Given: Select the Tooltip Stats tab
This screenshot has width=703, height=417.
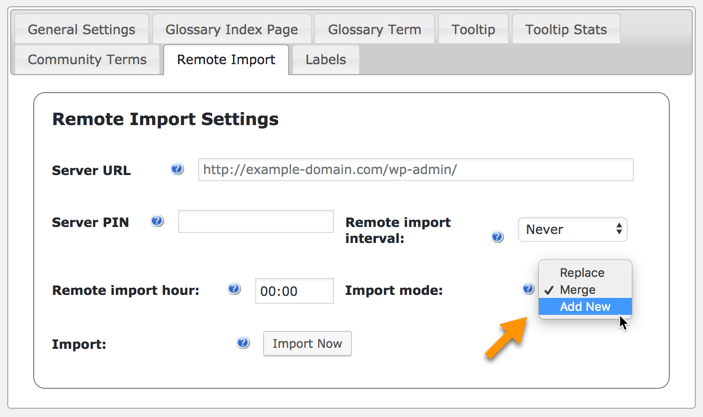Looking at the screenshot, I should 566,29.
